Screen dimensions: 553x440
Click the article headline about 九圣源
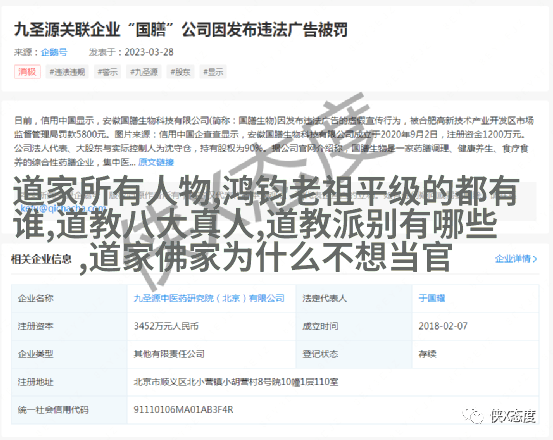click(181, 30)
